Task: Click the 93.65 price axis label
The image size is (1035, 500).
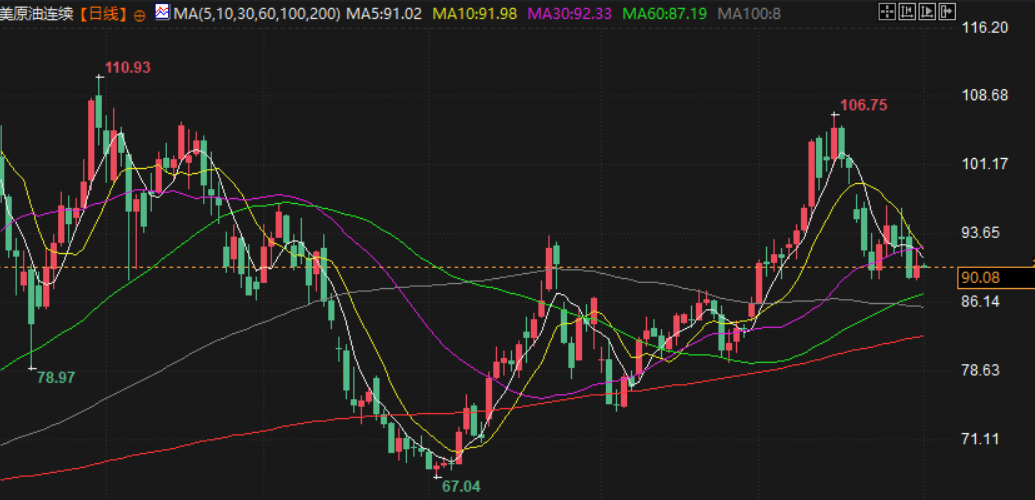Action: [x=982, y=232]
